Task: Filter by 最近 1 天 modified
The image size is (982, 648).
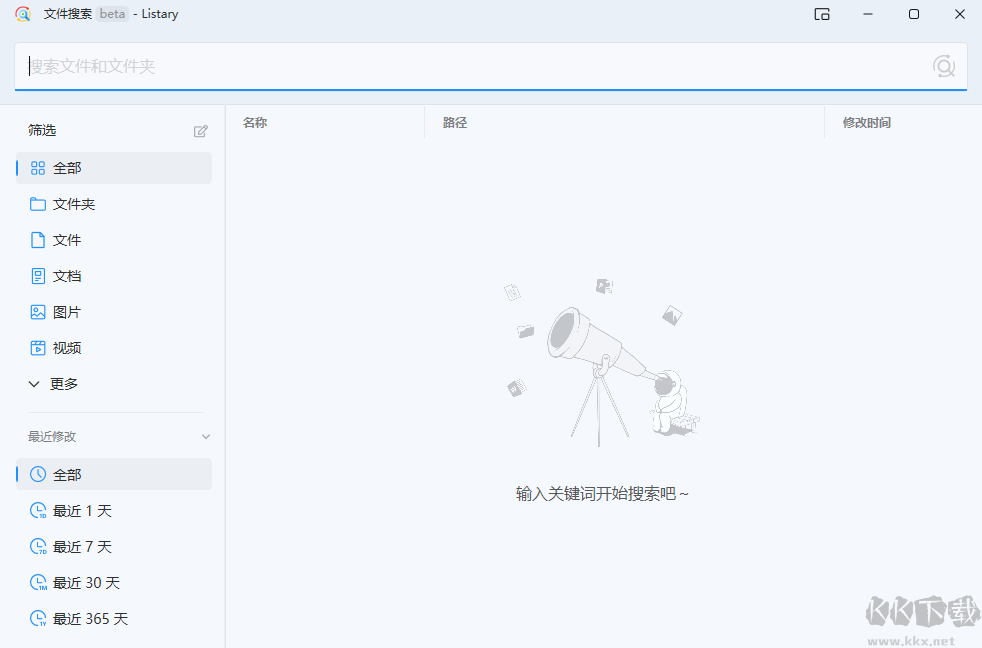Action: [x=82, y=511]
